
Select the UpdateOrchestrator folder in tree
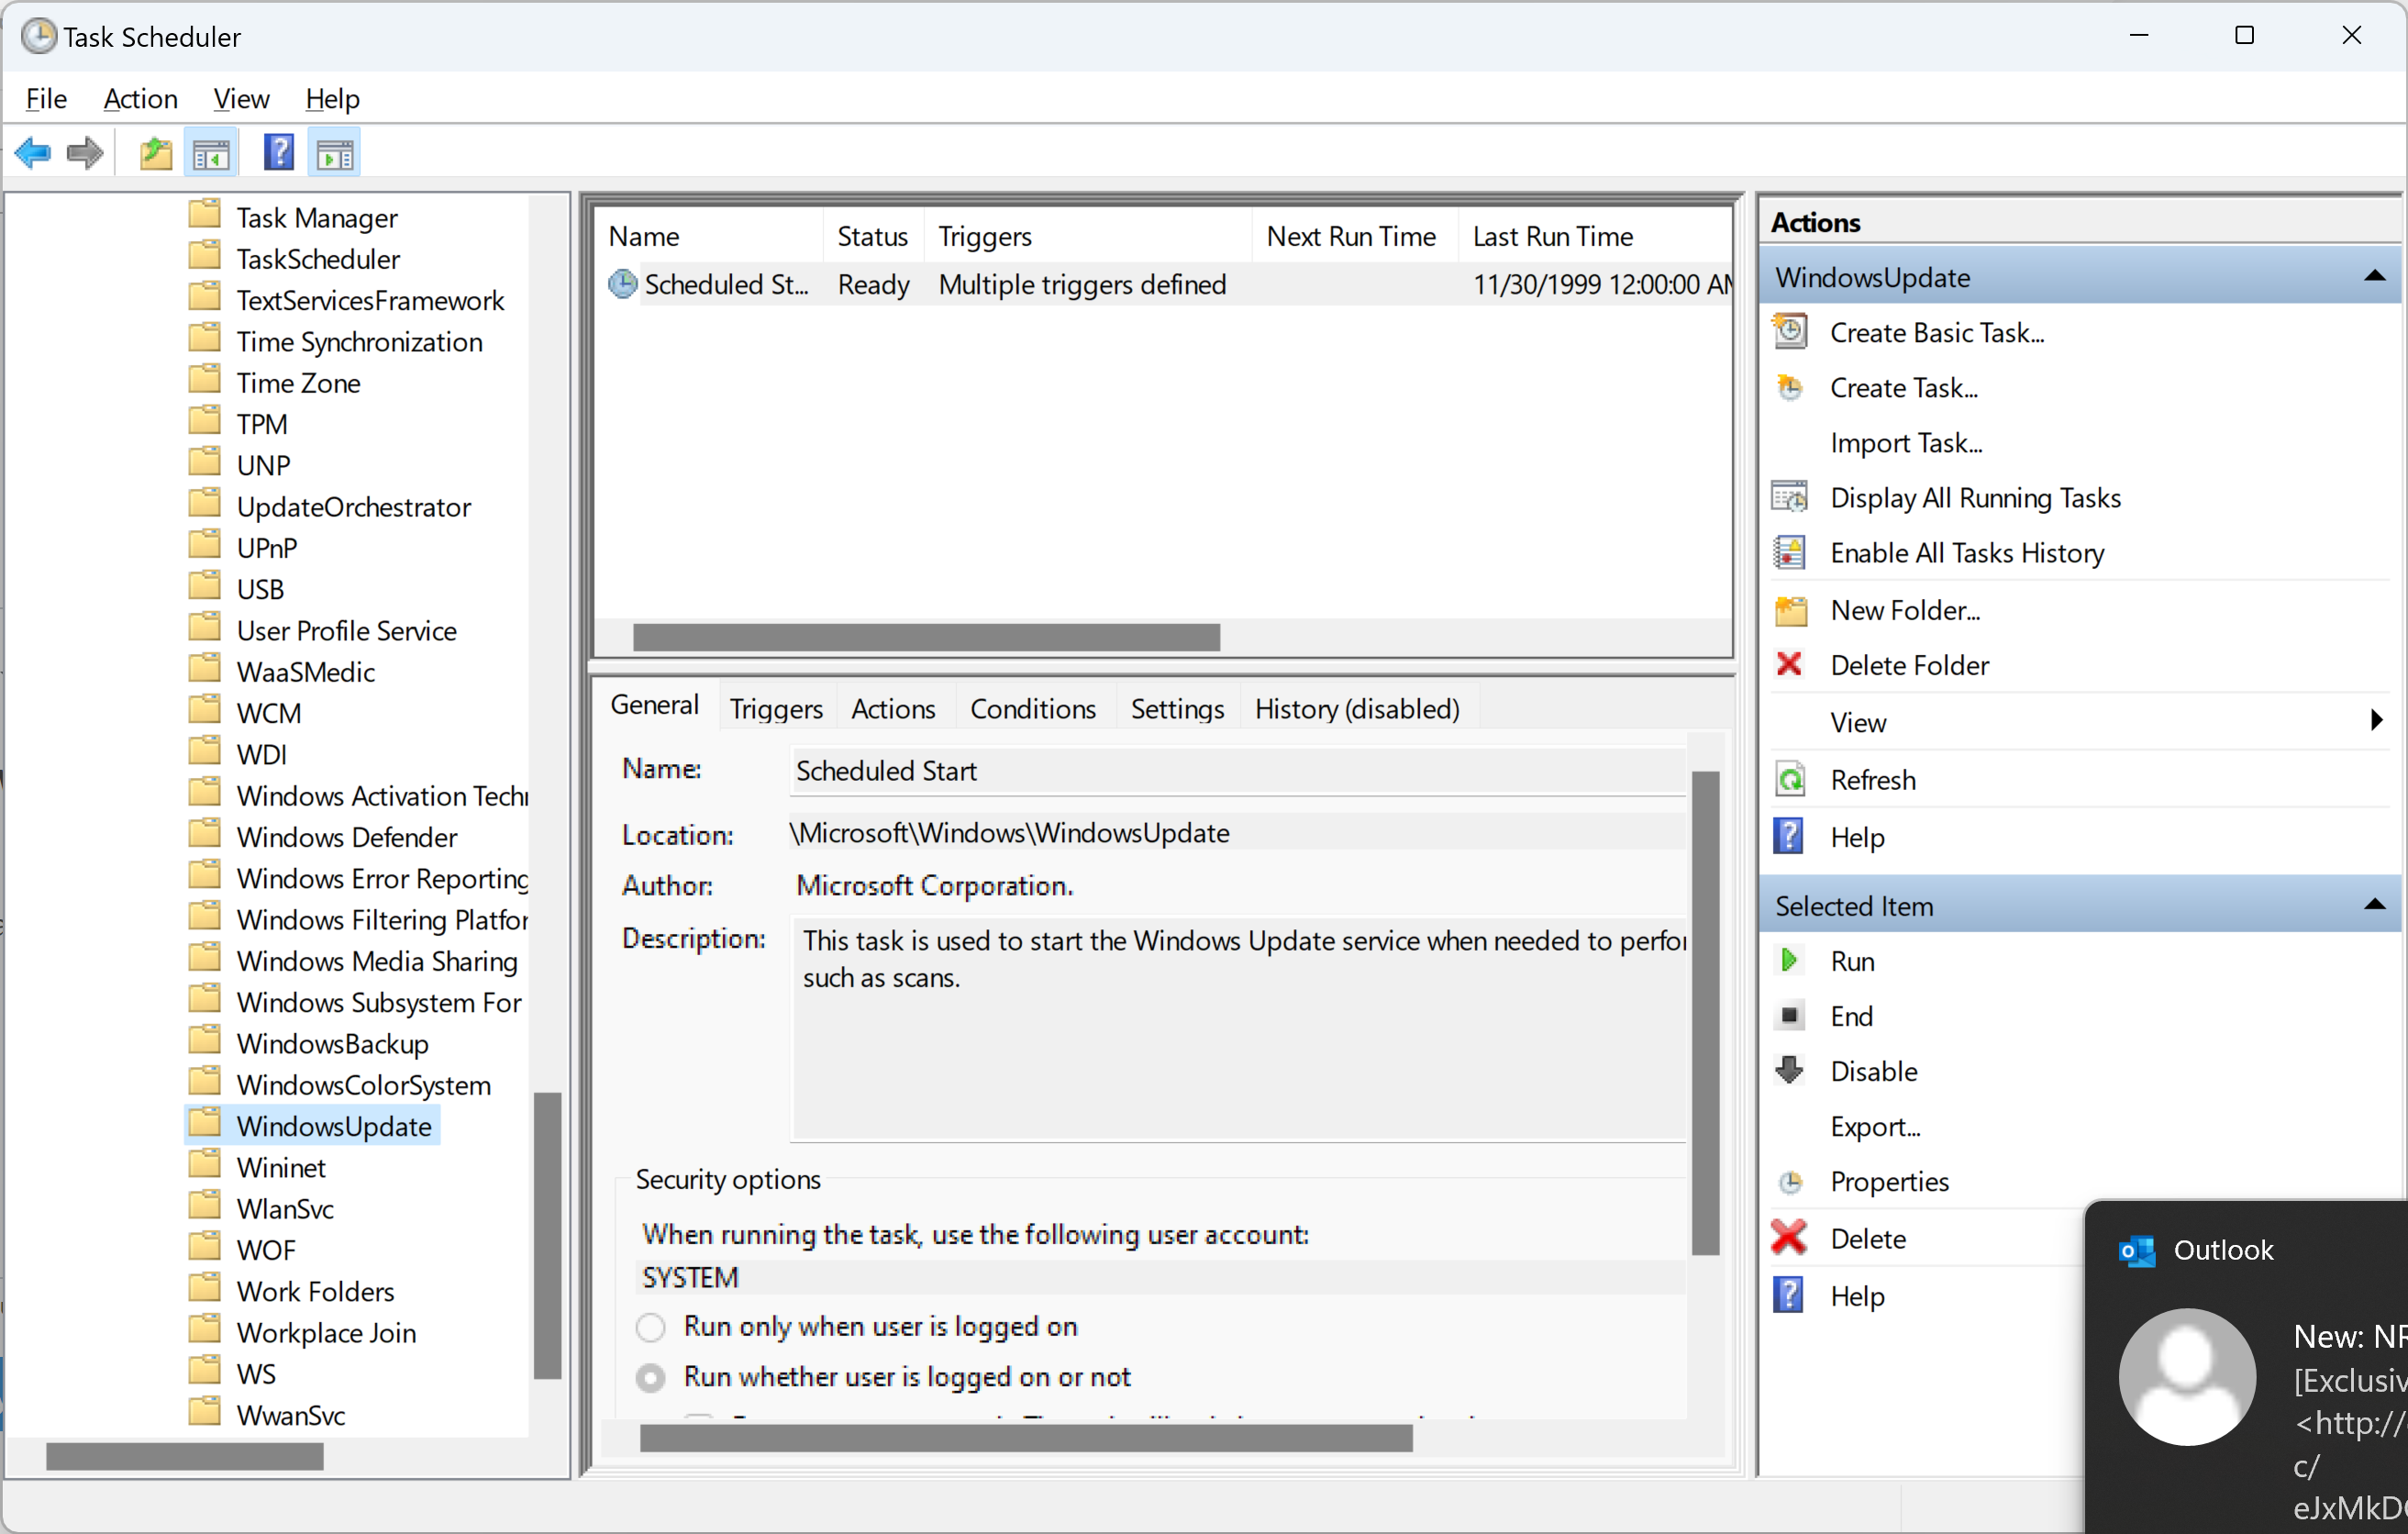tap(353, 507)
